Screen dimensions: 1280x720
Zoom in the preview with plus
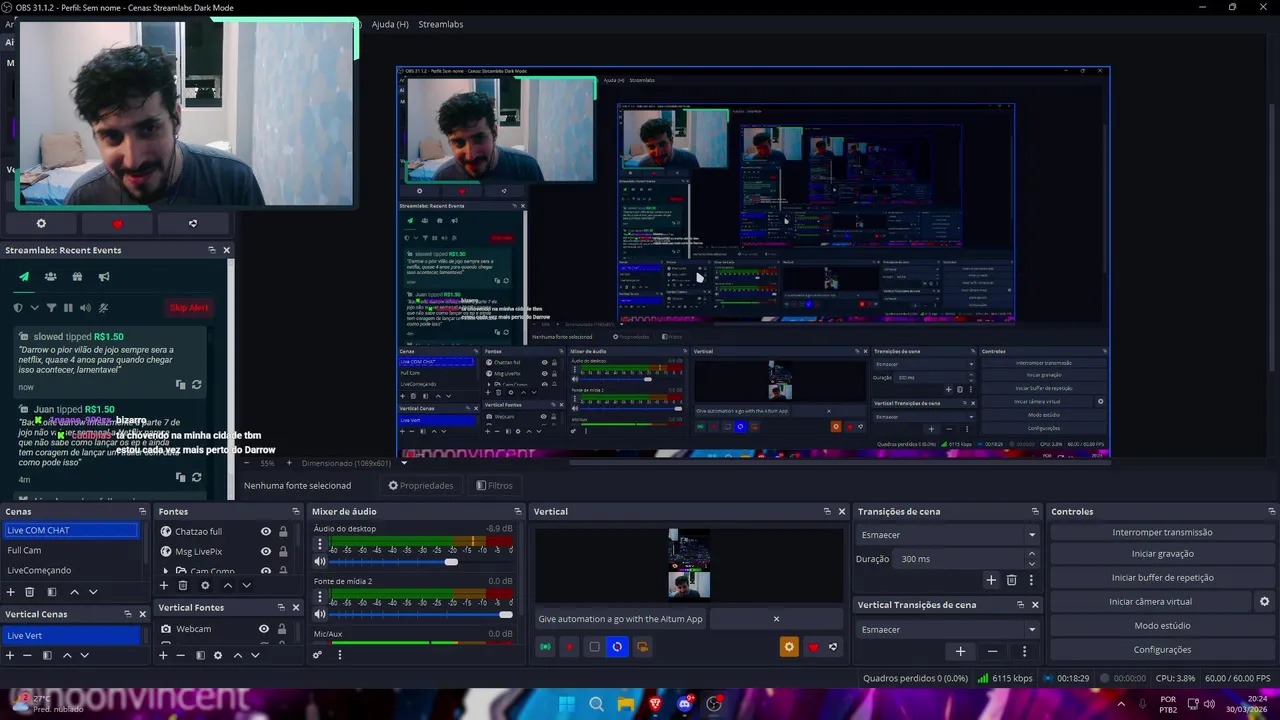(x=289, y=463)
